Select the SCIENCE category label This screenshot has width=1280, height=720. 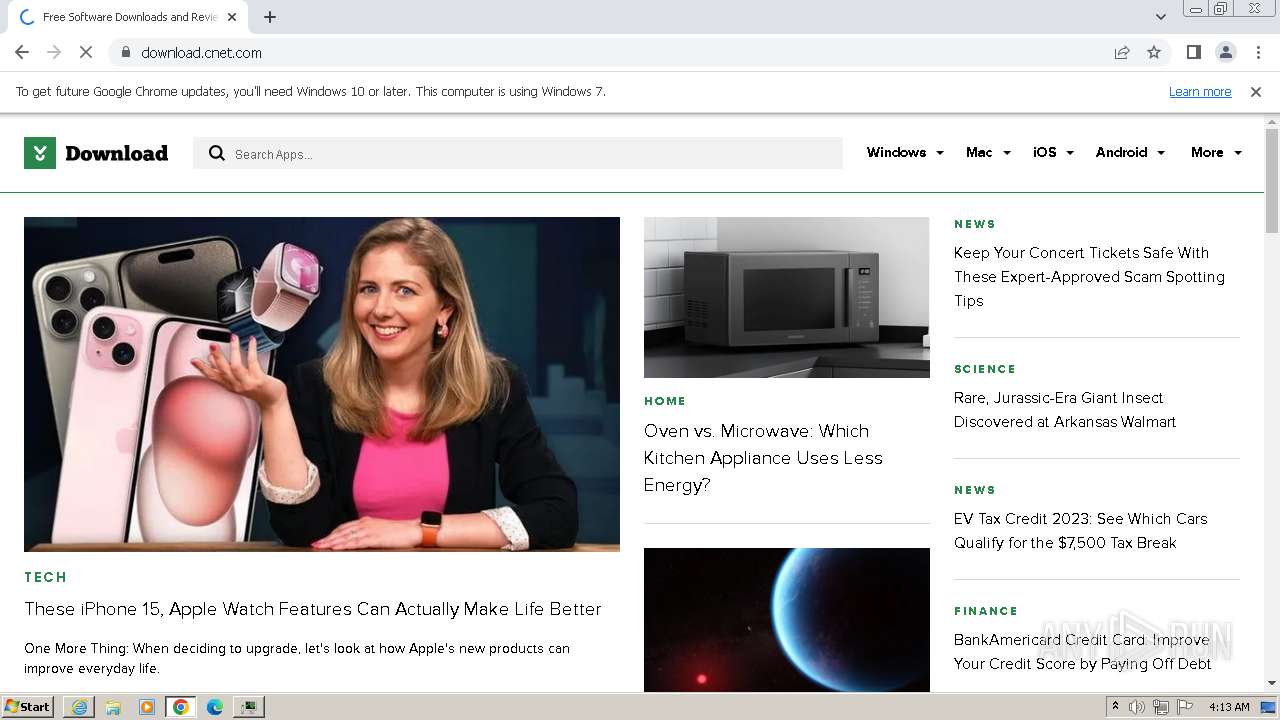coord(985,369)
